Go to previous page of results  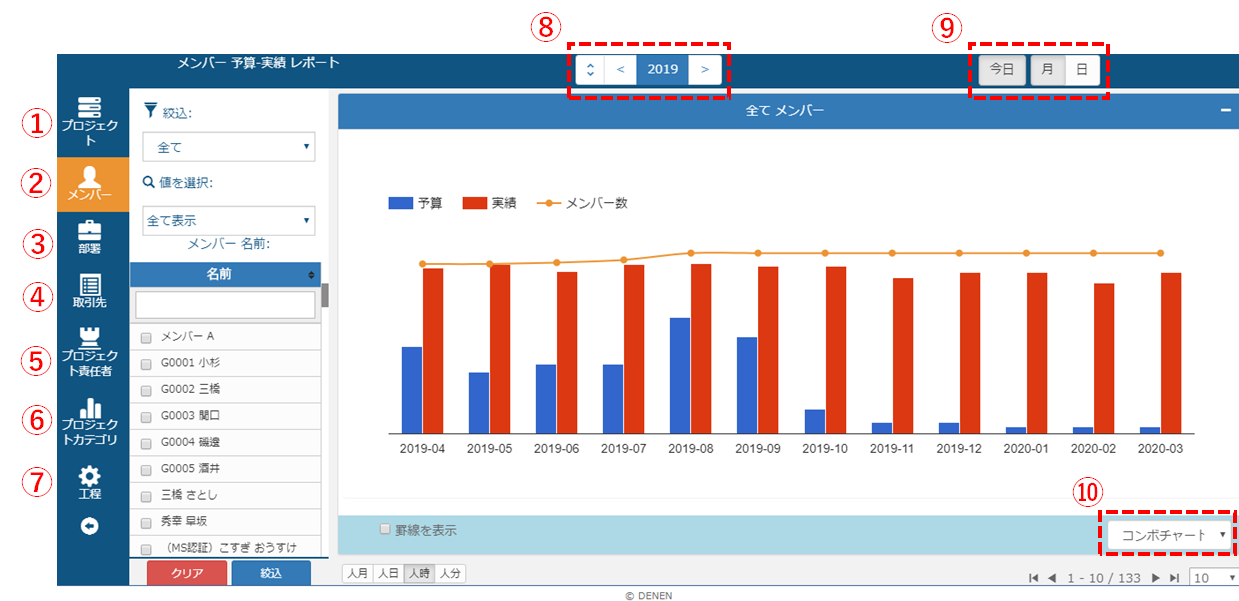tap(1052, 578)
